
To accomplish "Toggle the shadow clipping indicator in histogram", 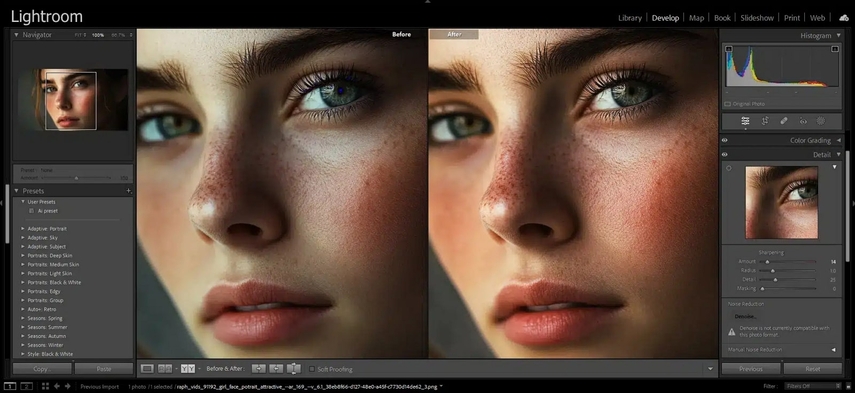I will 728,49.
